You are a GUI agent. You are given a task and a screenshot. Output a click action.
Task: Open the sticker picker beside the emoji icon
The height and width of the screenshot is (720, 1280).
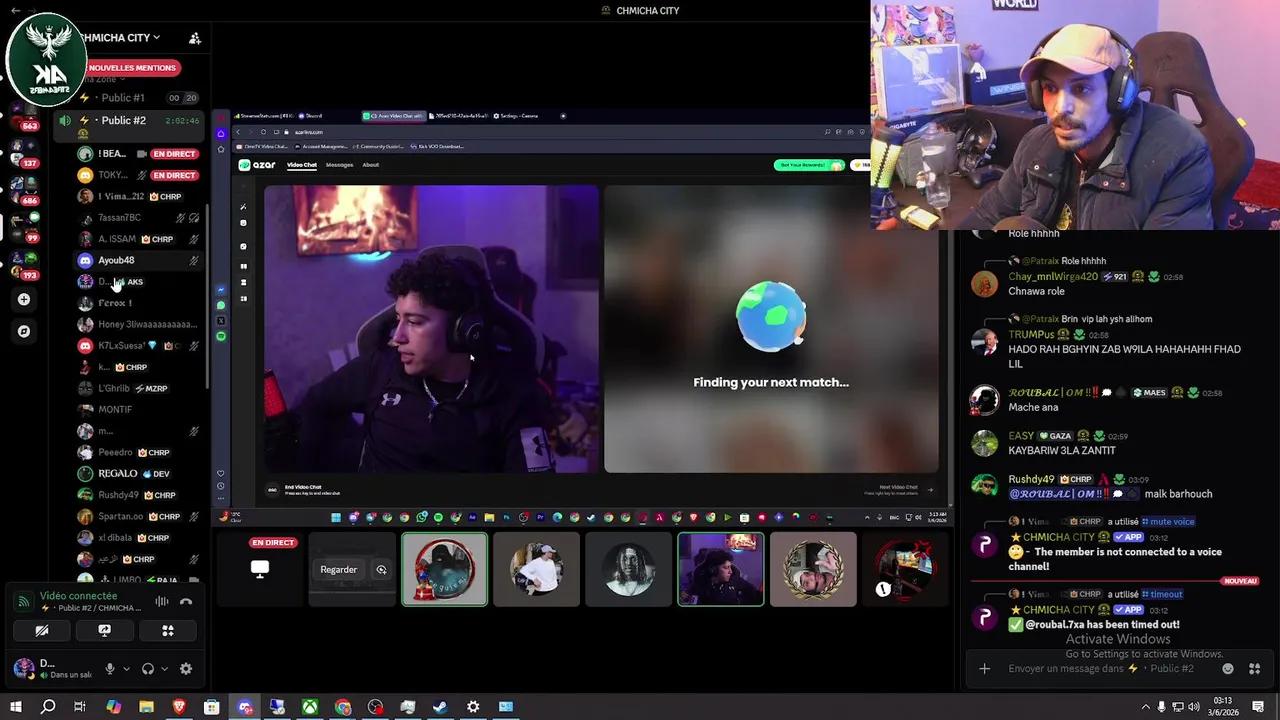click(x=1255, y=668)
